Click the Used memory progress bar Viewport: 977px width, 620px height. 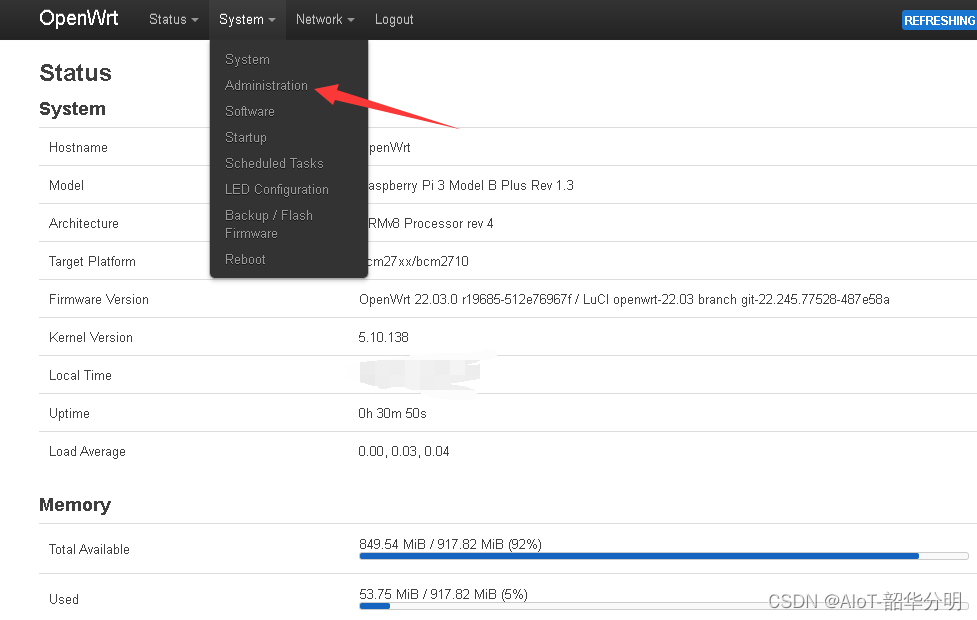pos(664,606)
